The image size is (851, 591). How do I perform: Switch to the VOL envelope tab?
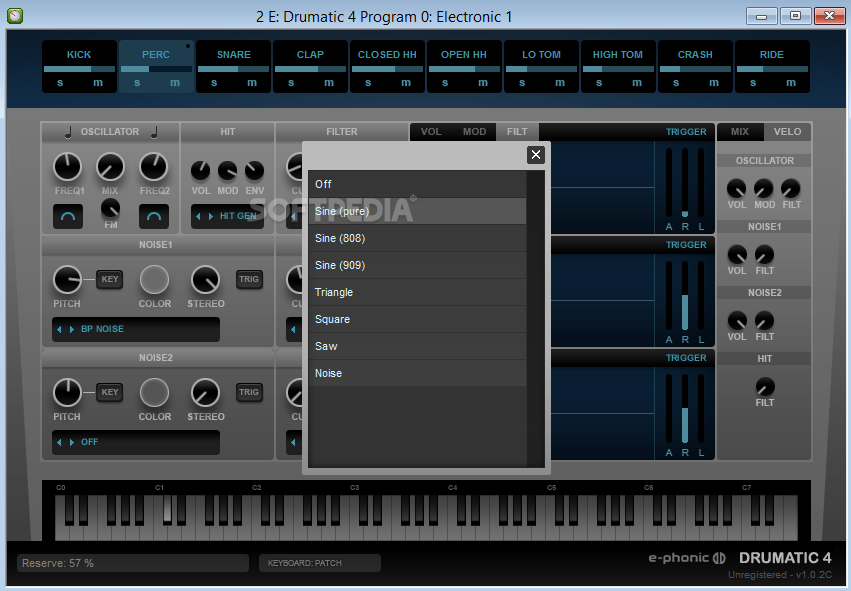431,131
